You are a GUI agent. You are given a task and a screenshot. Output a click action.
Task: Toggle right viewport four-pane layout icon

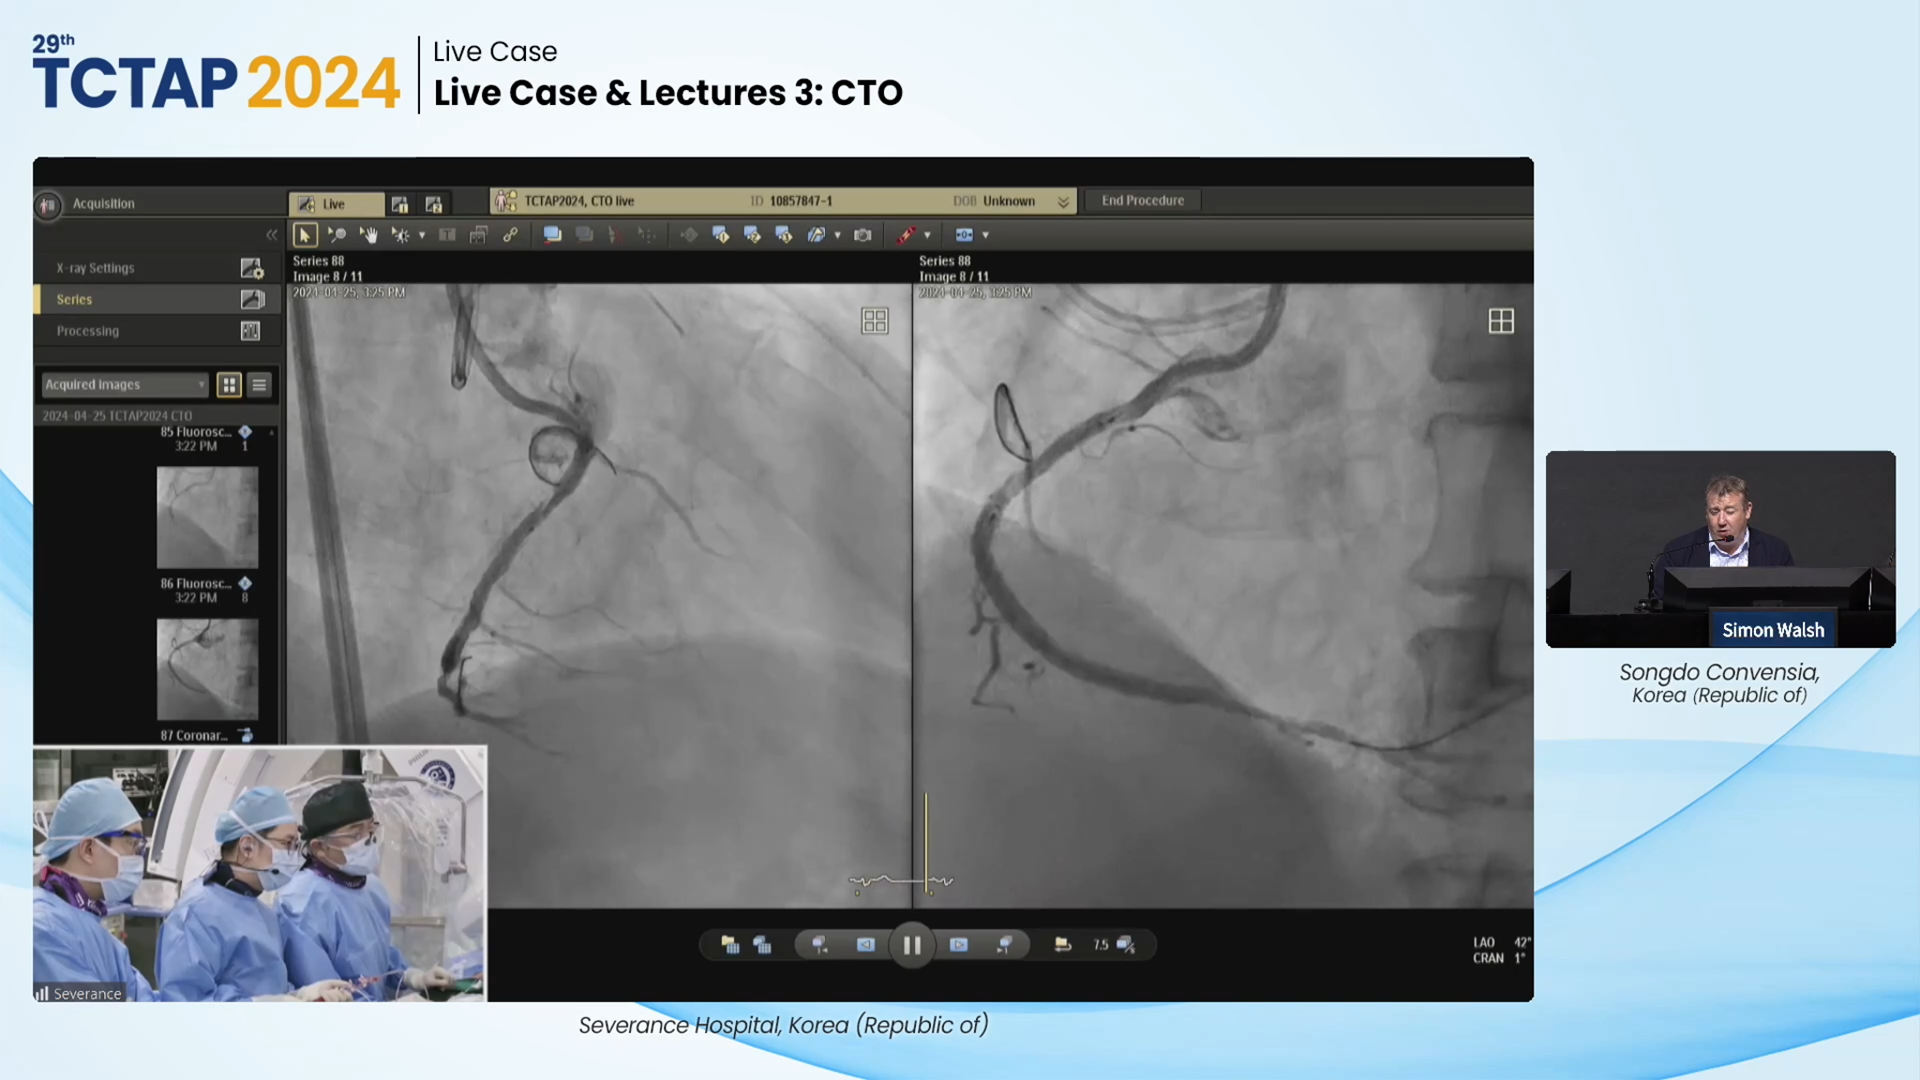(x=1501, y=321)
